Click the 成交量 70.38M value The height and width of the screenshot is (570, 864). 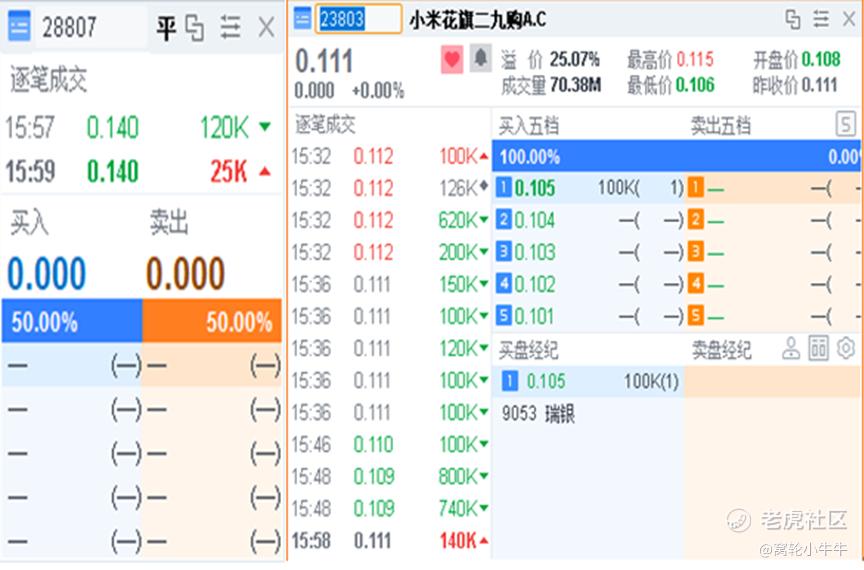pos(575,85)
